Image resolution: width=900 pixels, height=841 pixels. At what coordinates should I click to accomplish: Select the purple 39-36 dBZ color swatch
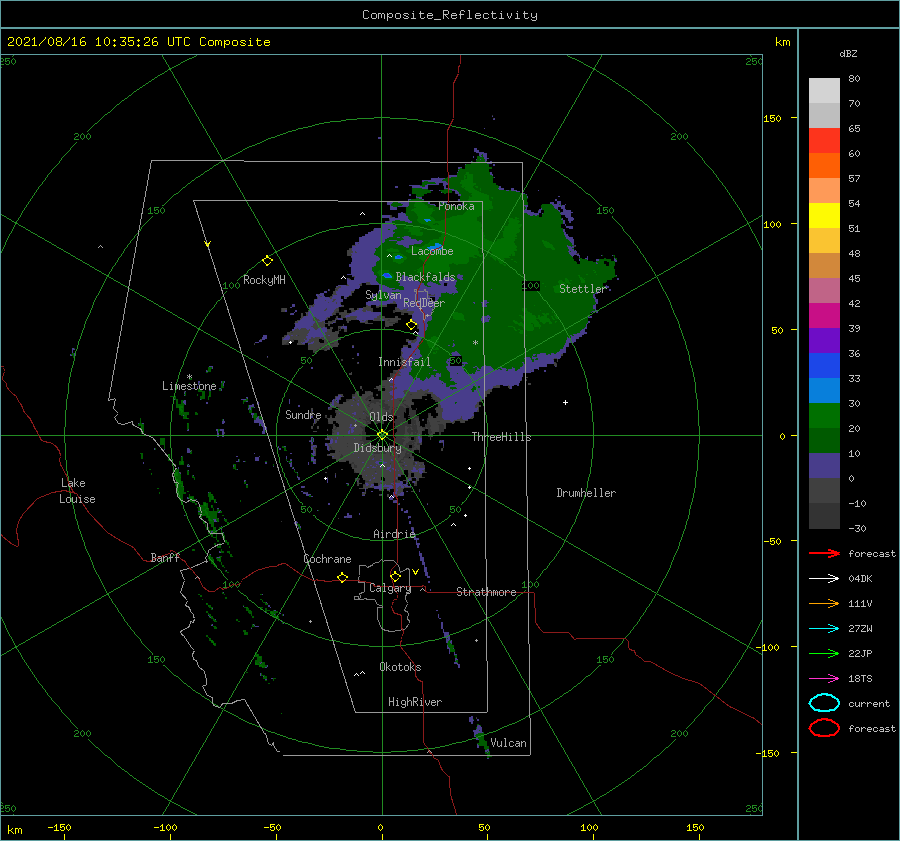click(824, 341)
